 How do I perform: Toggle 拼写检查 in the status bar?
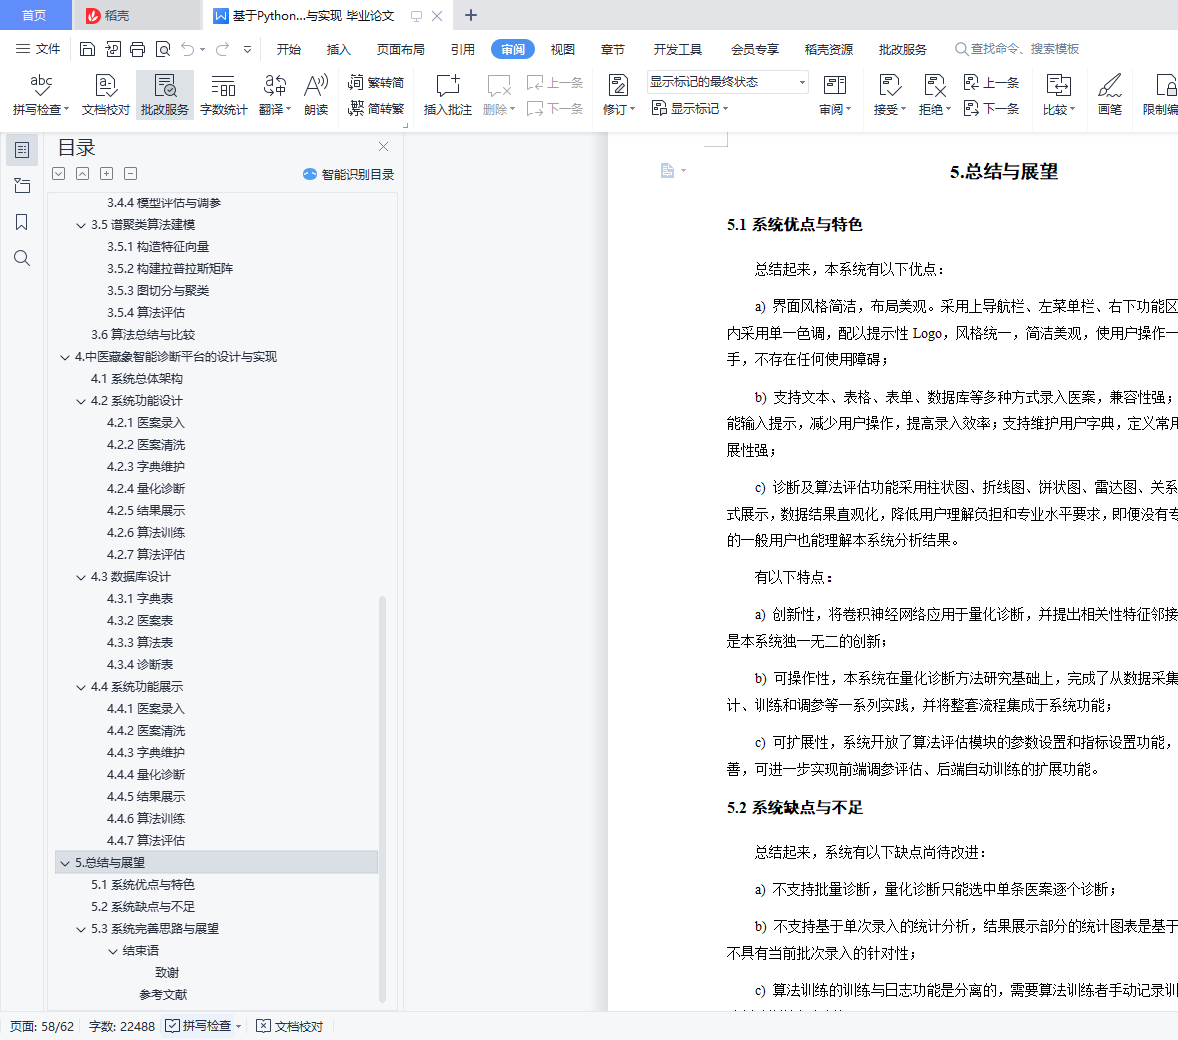click(199, 1026)
